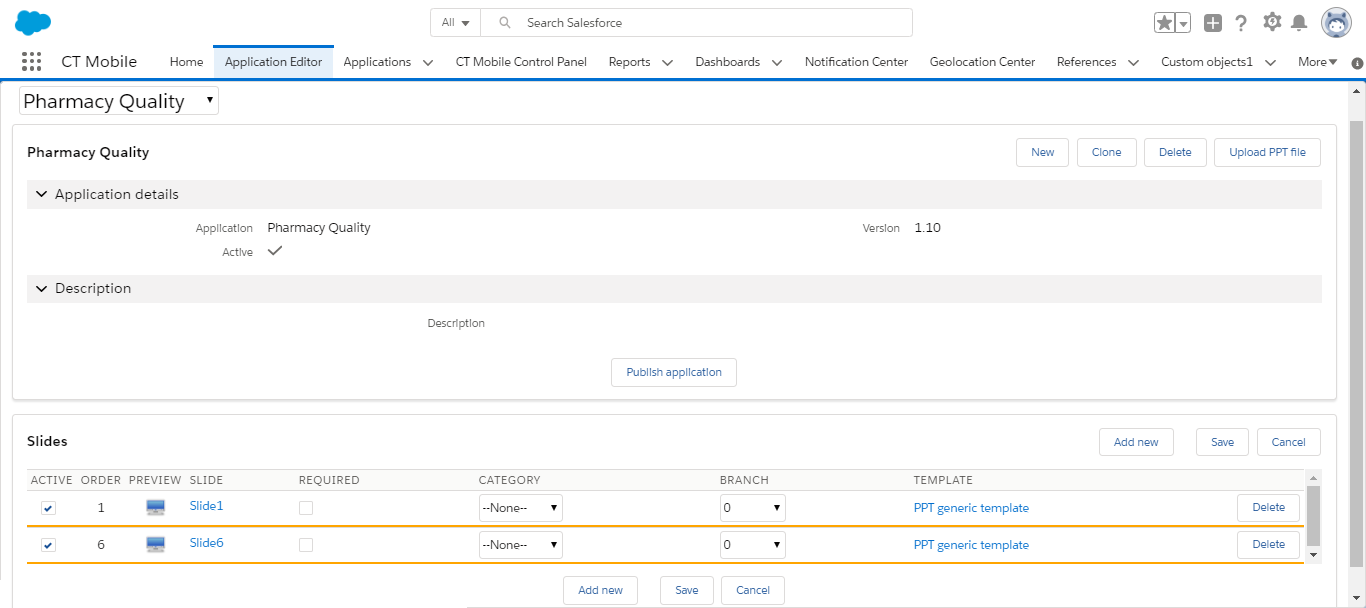
Task: Enable the Required checkbox for Slide1
Action: [x=306, y=508]
